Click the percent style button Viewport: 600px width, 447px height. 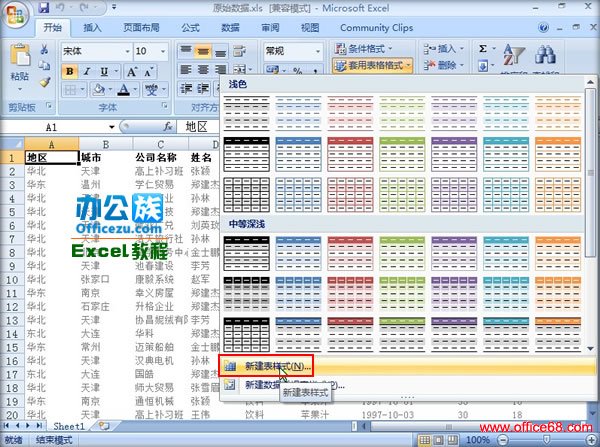tap(297, 70)
